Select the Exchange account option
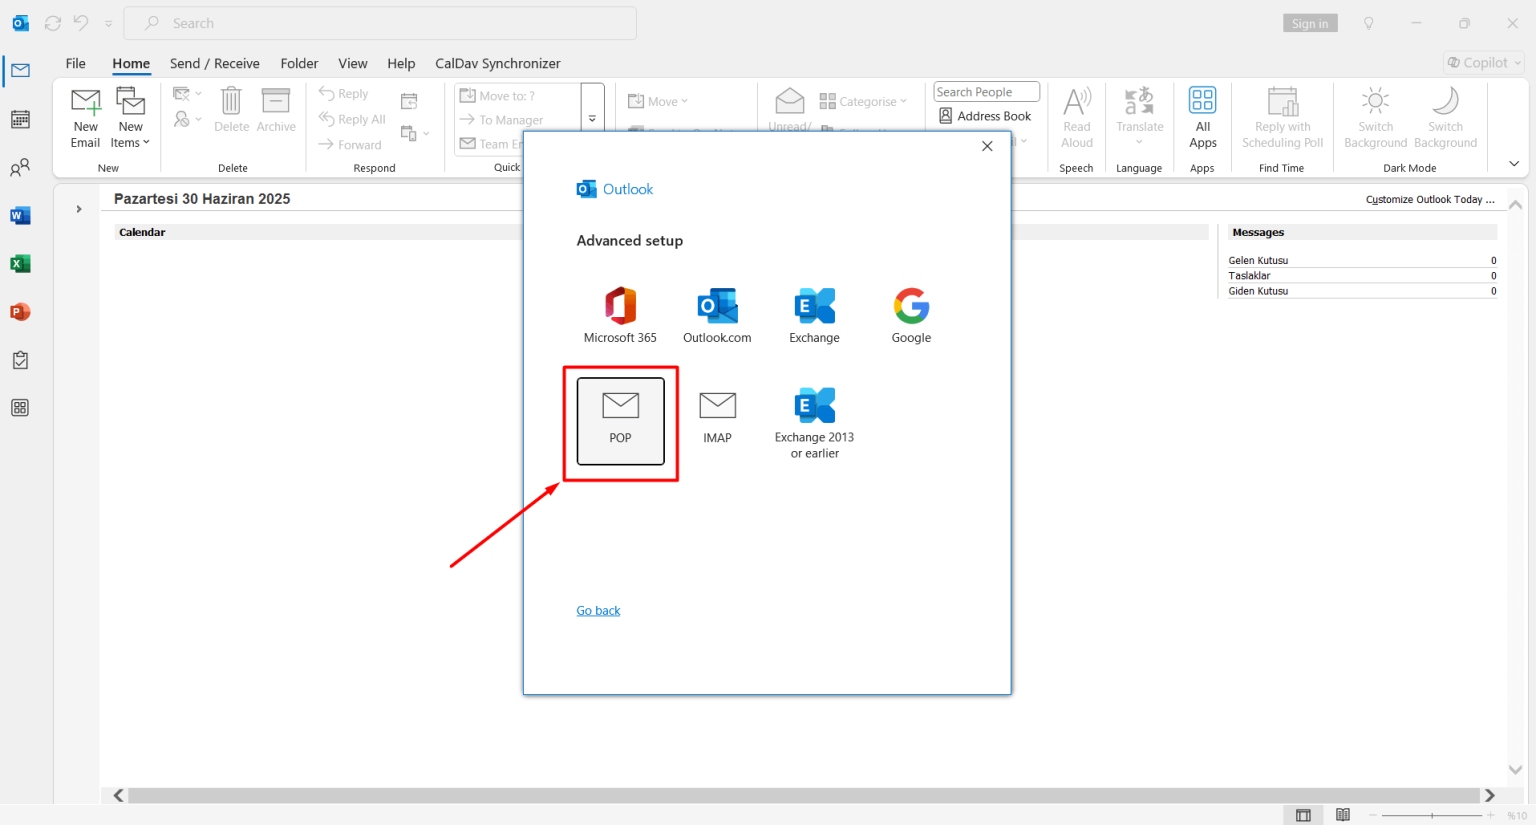Image resolution: width=1536 pixels, height=825 pixels. coord(813,314)
